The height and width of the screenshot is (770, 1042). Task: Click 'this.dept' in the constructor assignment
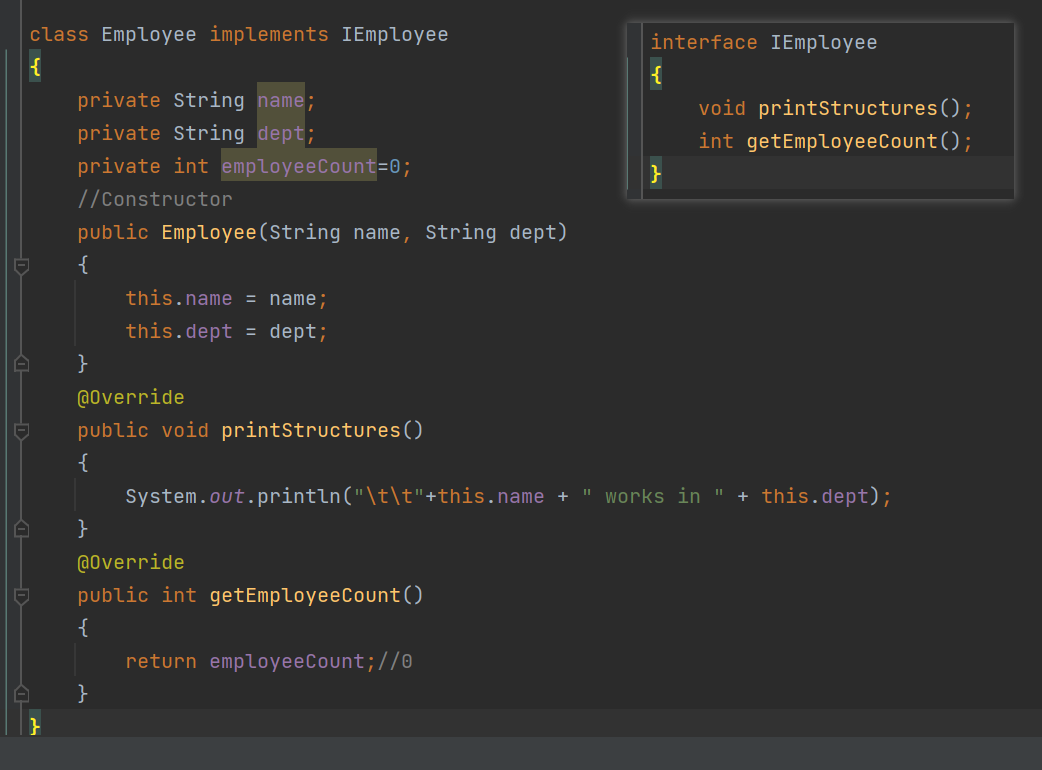179,332
